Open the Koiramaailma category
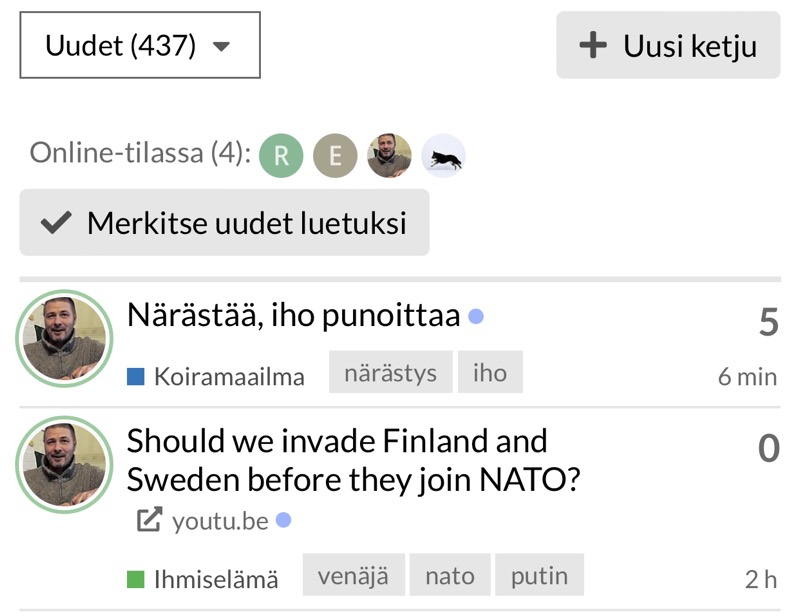The height and width of the screenshot is (616, 800). coord(229,377)
